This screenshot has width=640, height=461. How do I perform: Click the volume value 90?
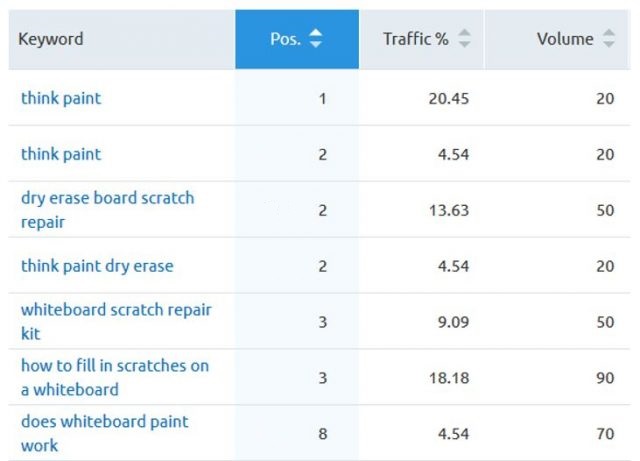tap(604, 378)
